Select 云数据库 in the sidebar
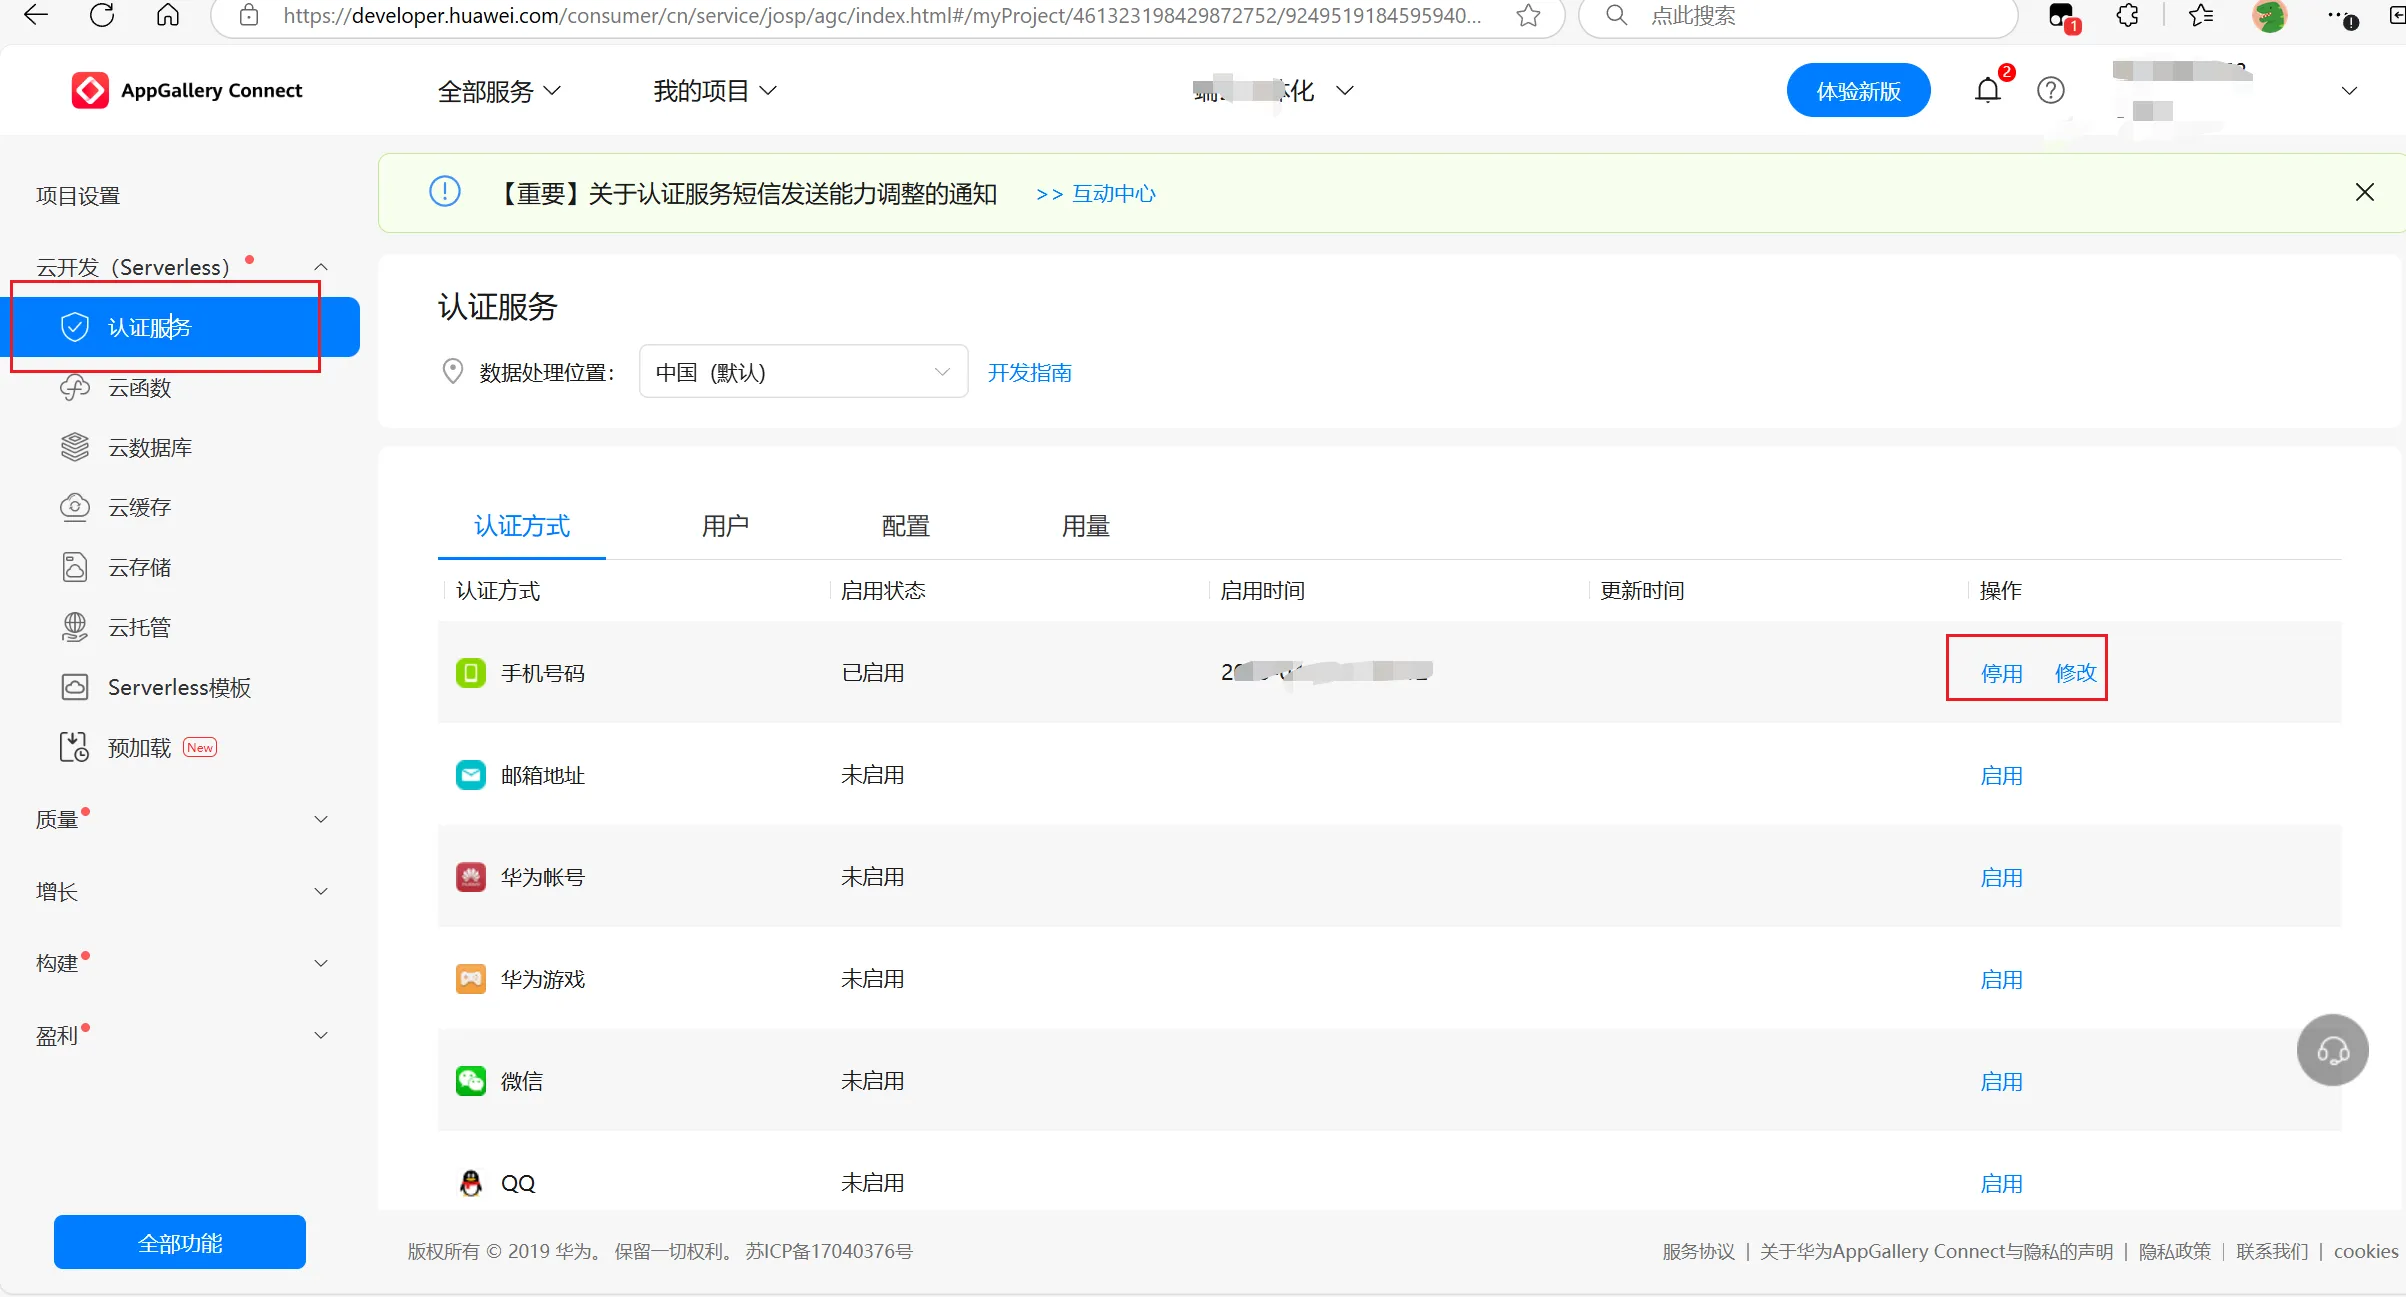The height and width of the screenshot is (1297, 2406). [x=149, y=448]
